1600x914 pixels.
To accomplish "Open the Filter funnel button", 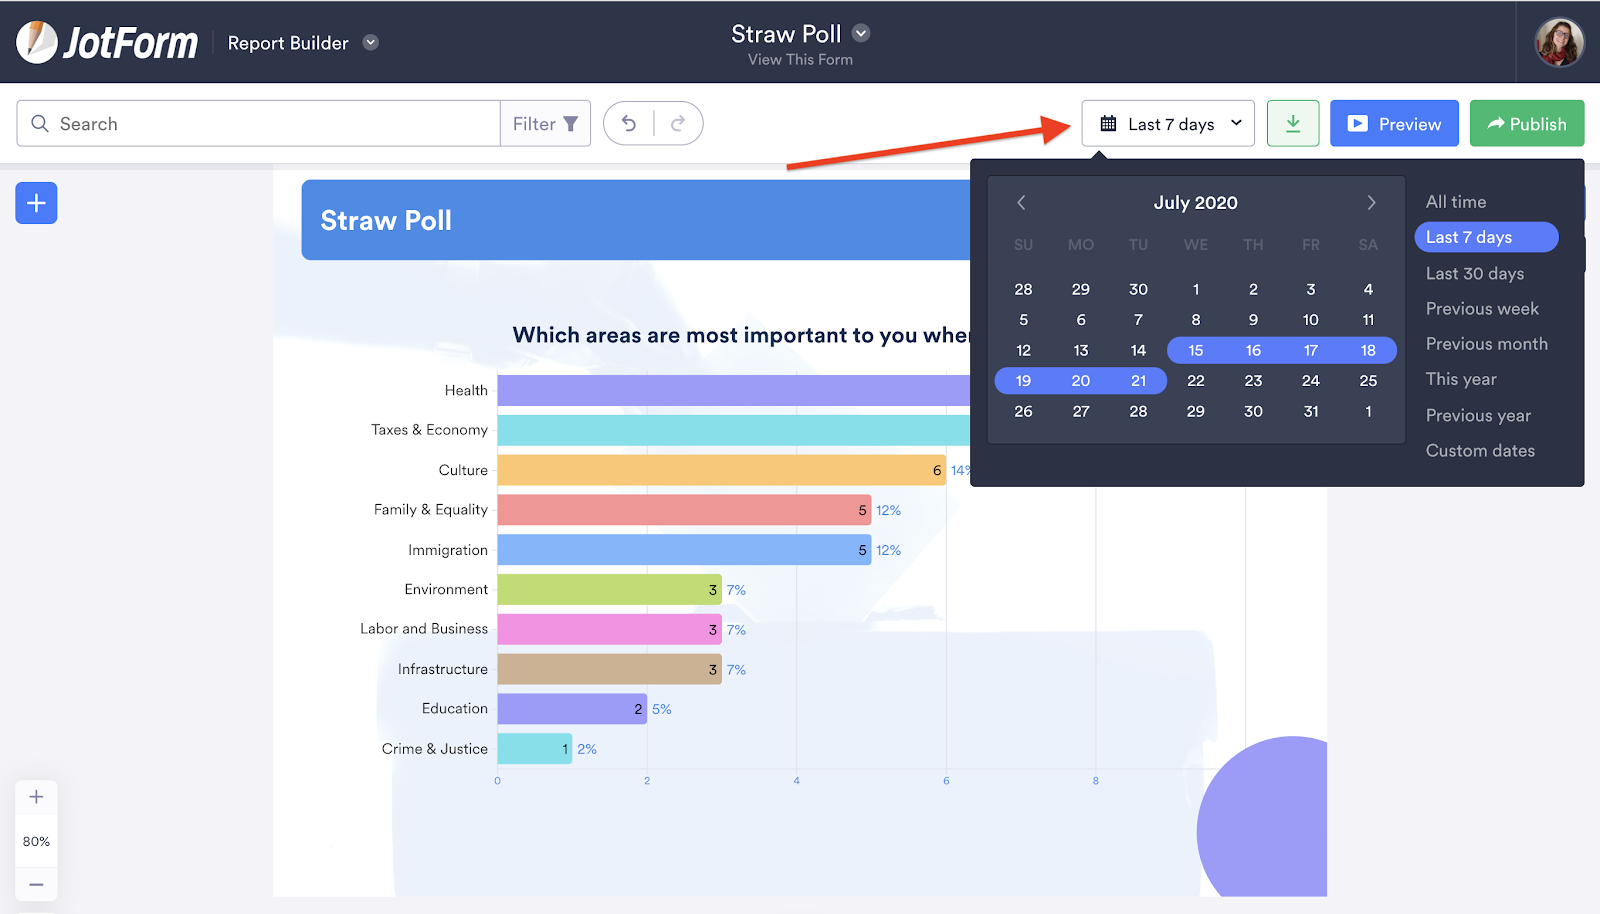I will pyautogui.click(x=545, y=123).
